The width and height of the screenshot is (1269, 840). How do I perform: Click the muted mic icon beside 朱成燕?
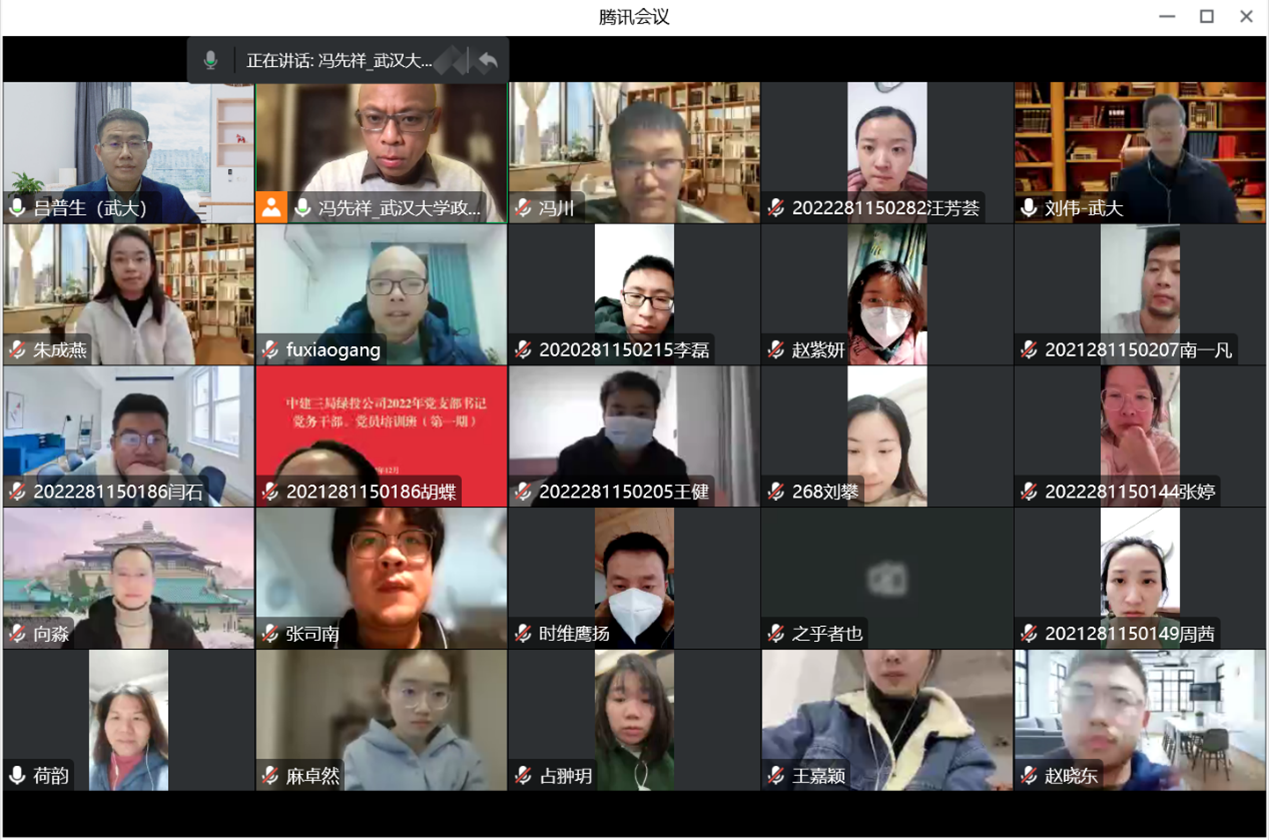[17, 350]
